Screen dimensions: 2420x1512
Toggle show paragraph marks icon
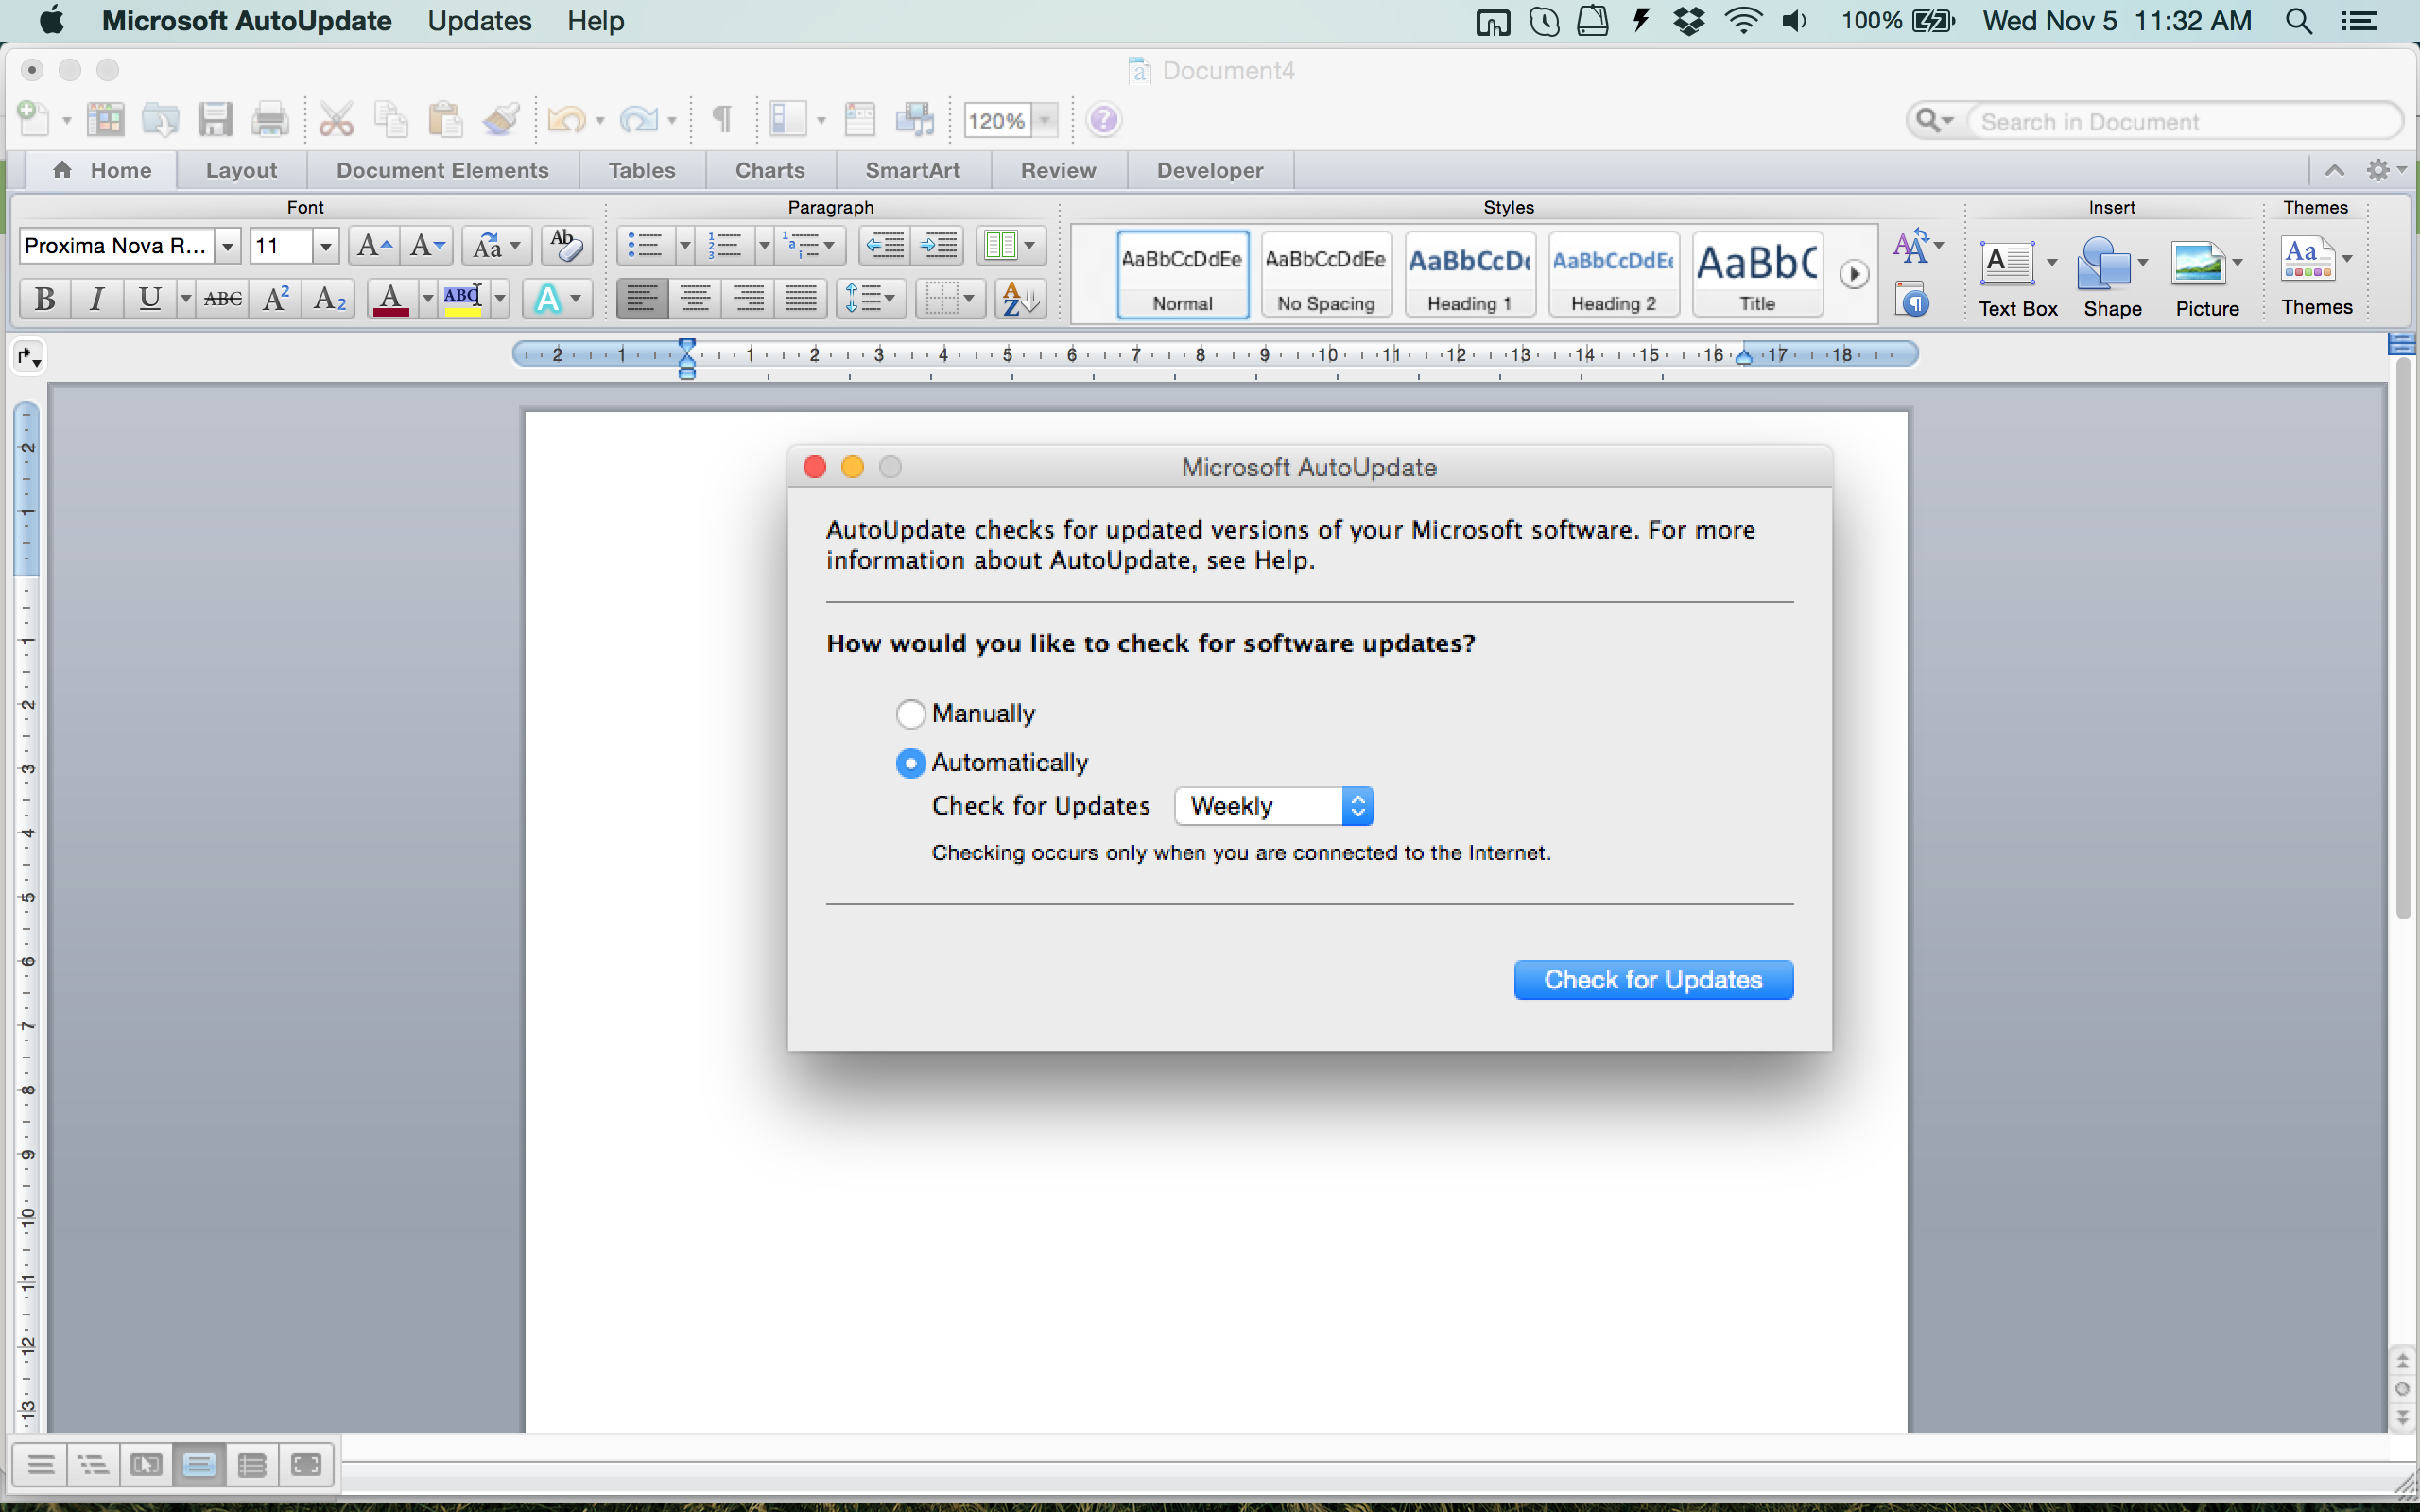tap(722, 120)
